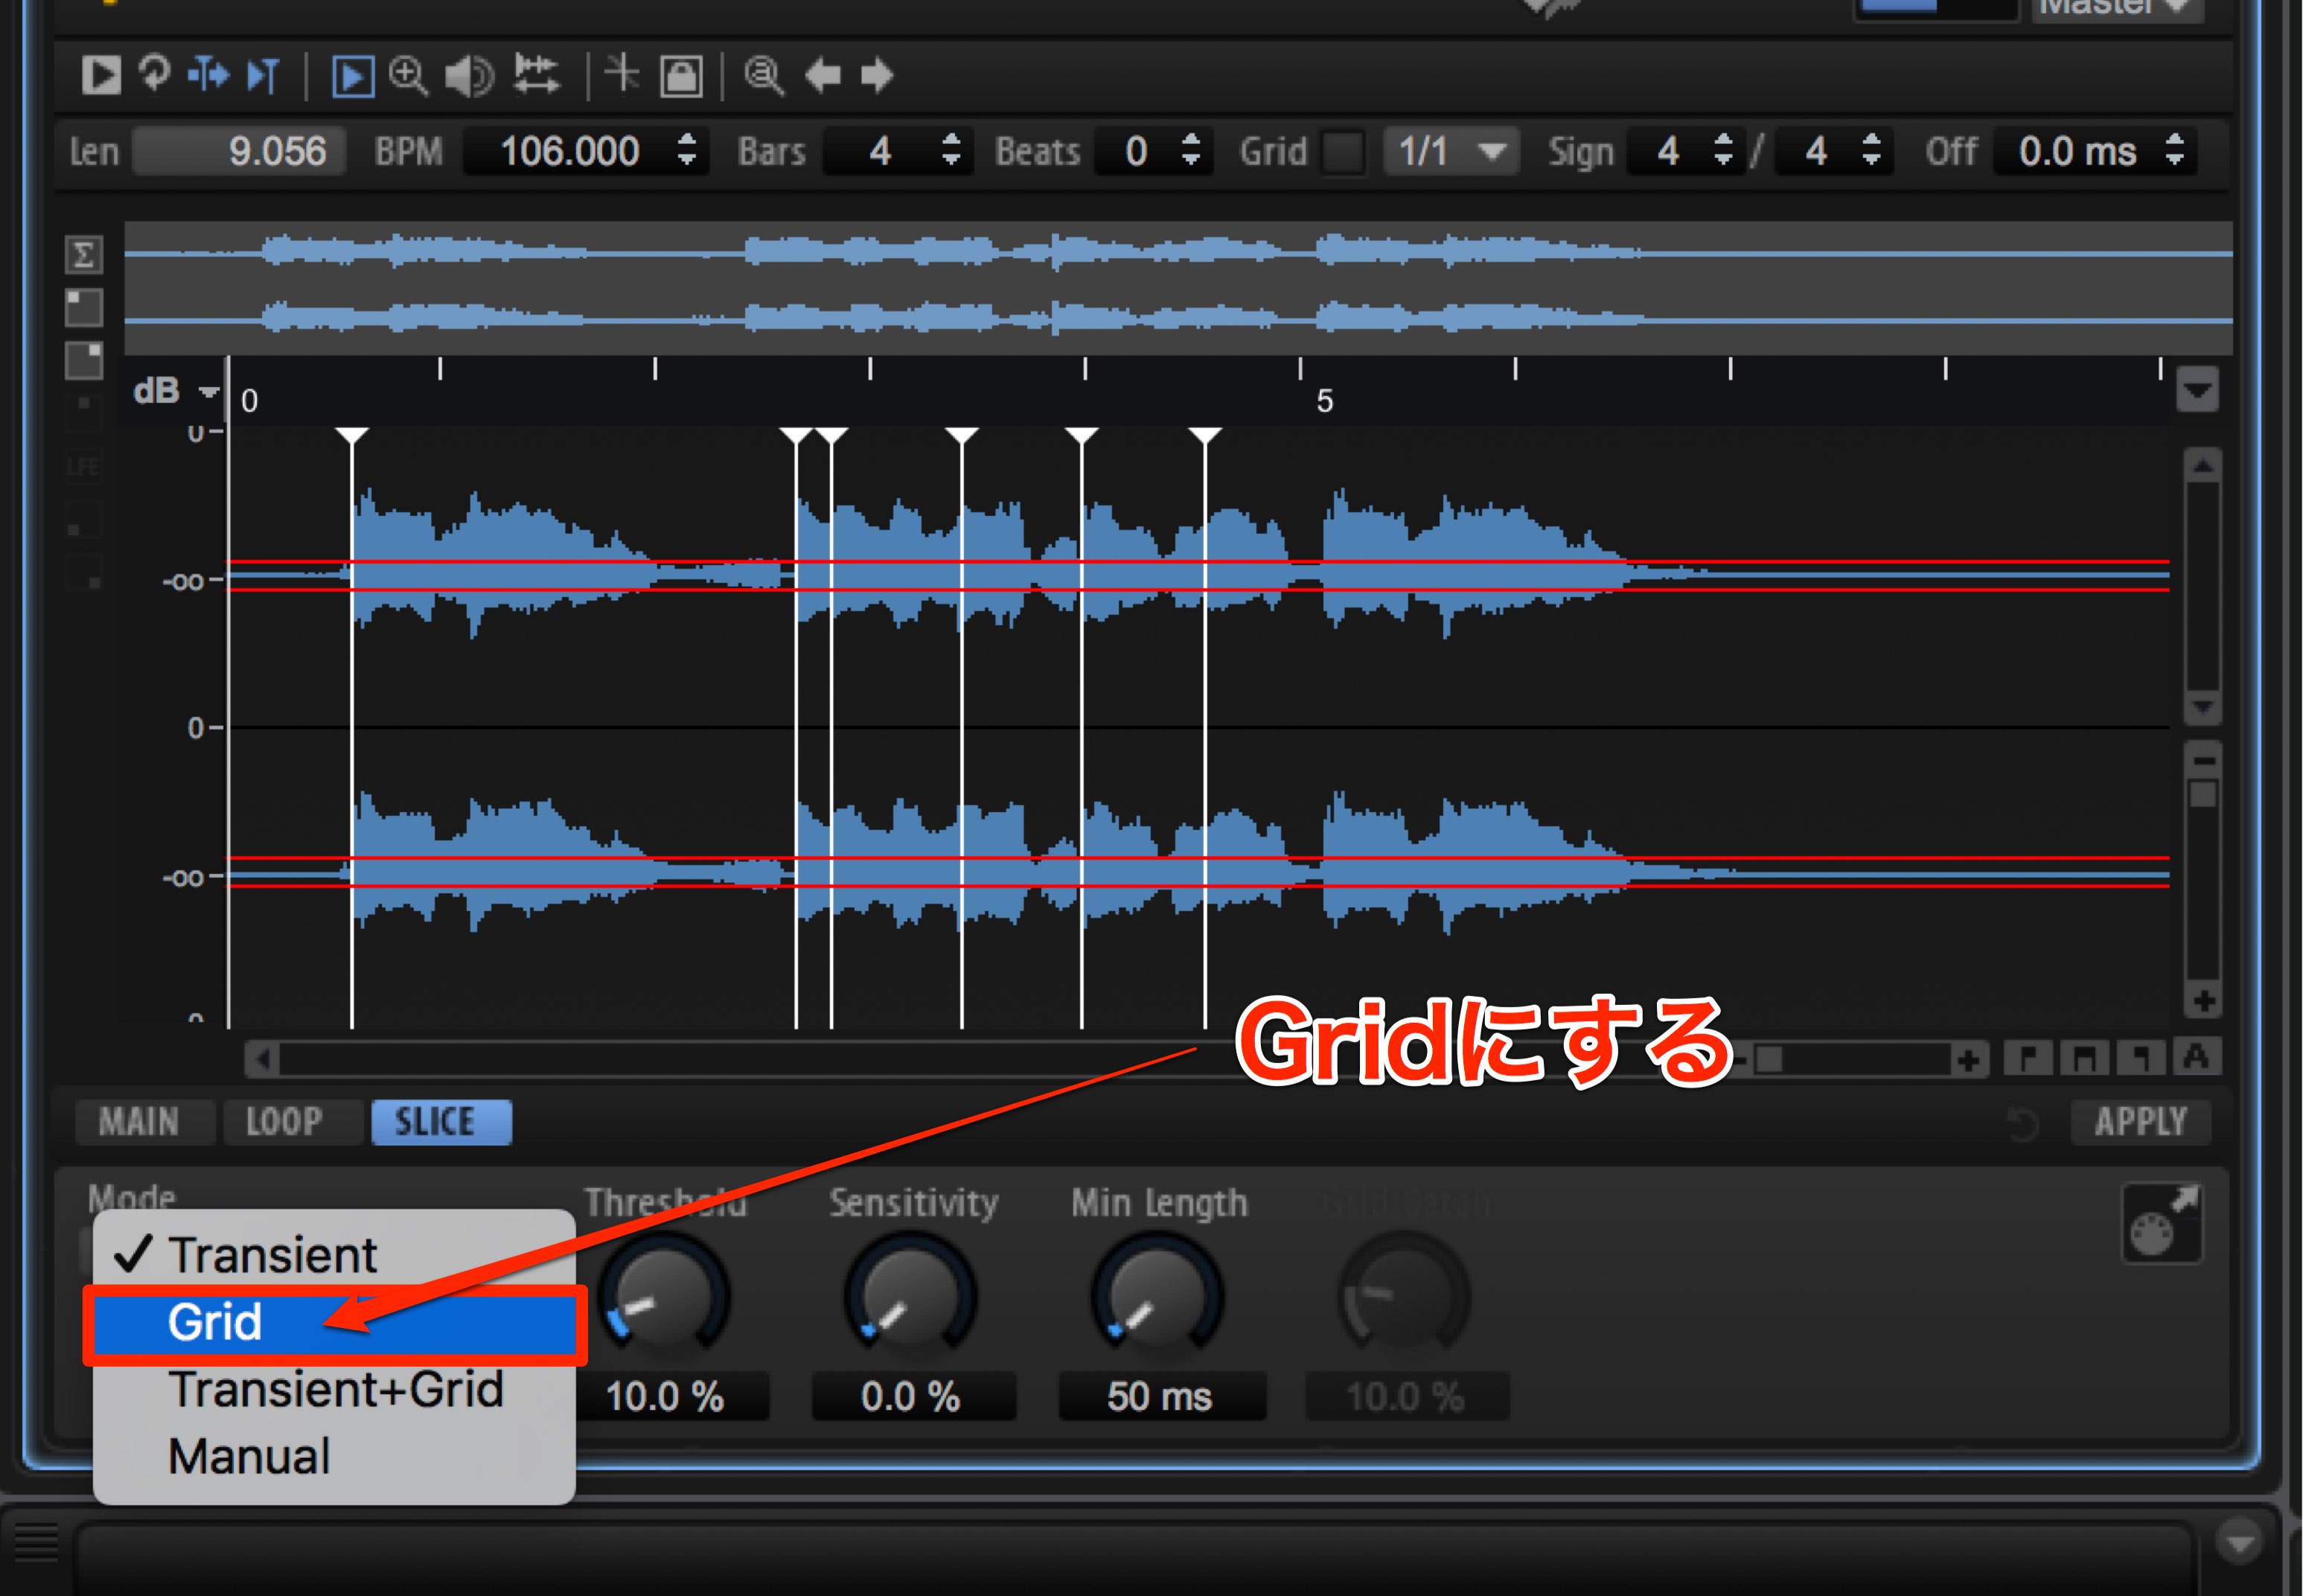Enable the Auto-Scroll icon
Viewport: 2303px width, 1596px height.
point(352,76)
